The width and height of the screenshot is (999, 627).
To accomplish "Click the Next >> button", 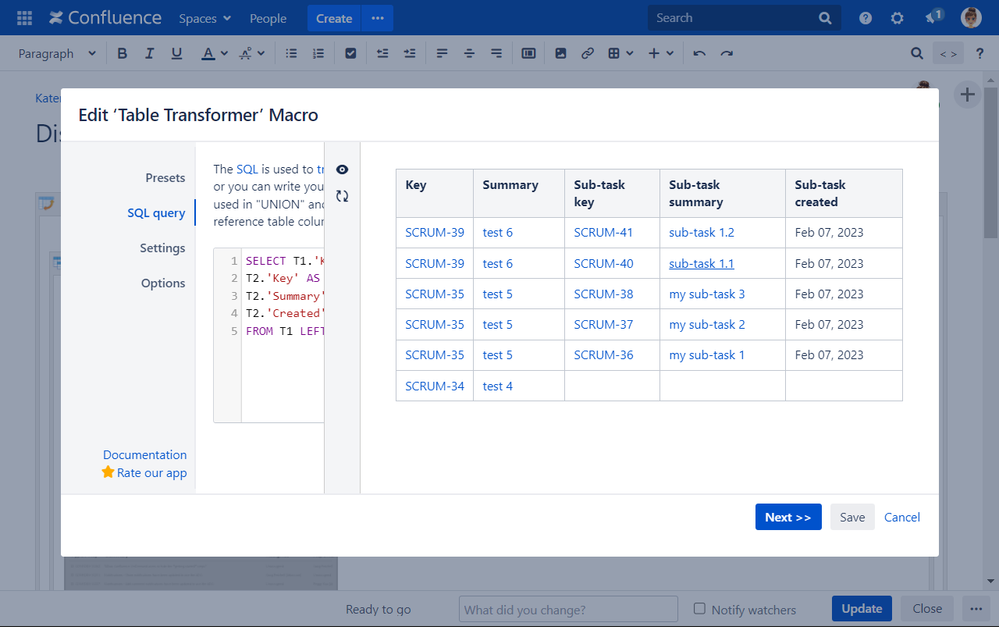I will (788, 517).
